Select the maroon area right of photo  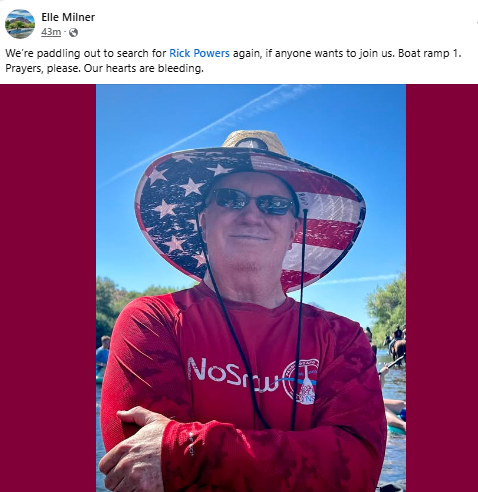442,288
